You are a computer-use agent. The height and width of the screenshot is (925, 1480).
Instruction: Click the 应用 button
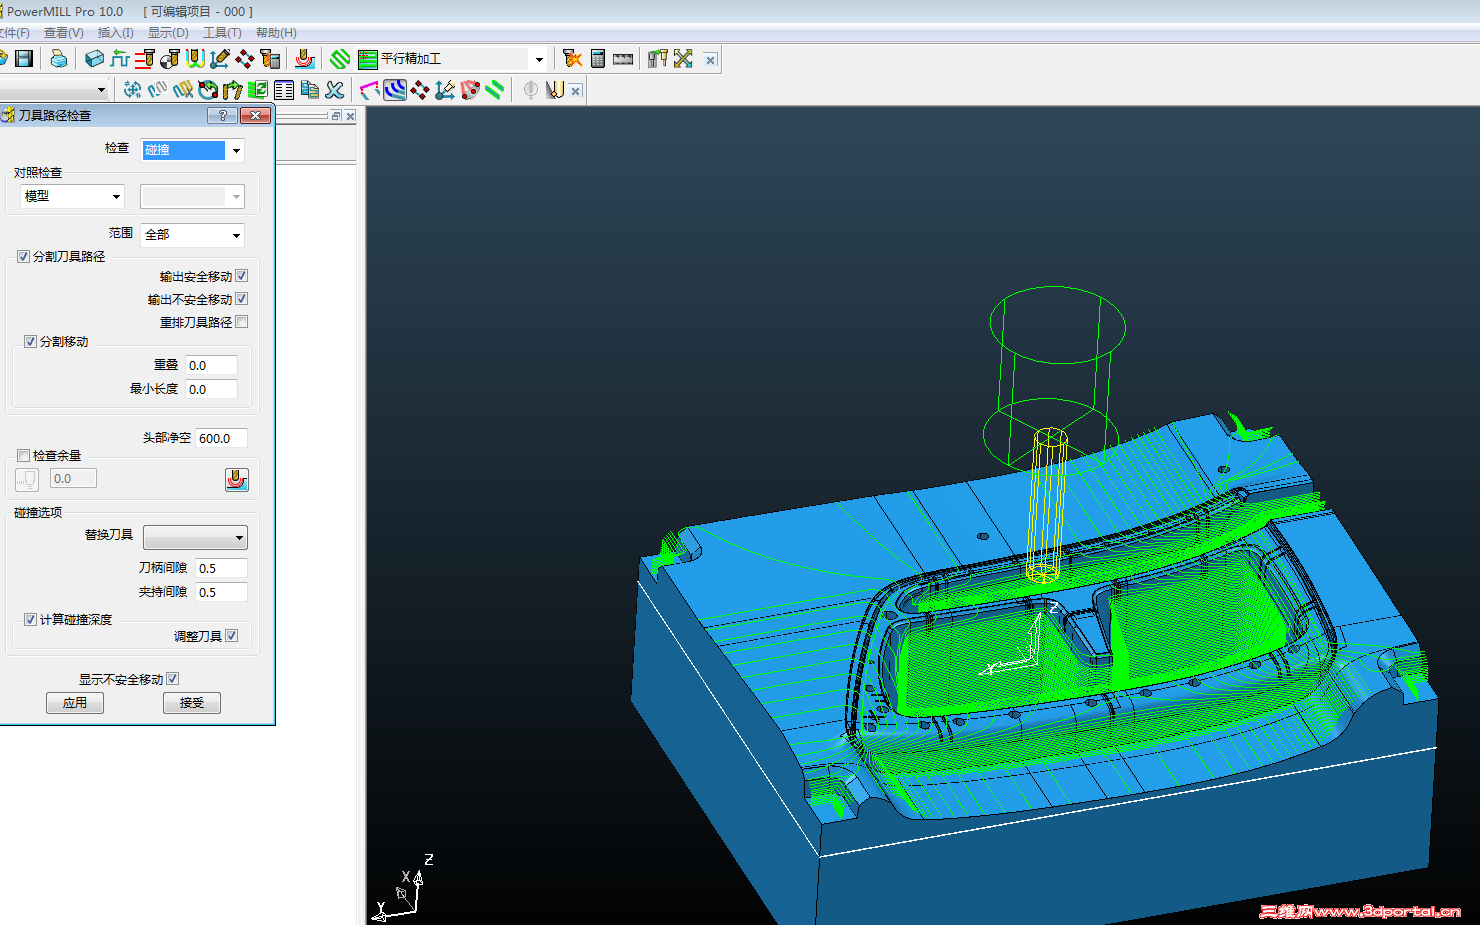[75, 703]
